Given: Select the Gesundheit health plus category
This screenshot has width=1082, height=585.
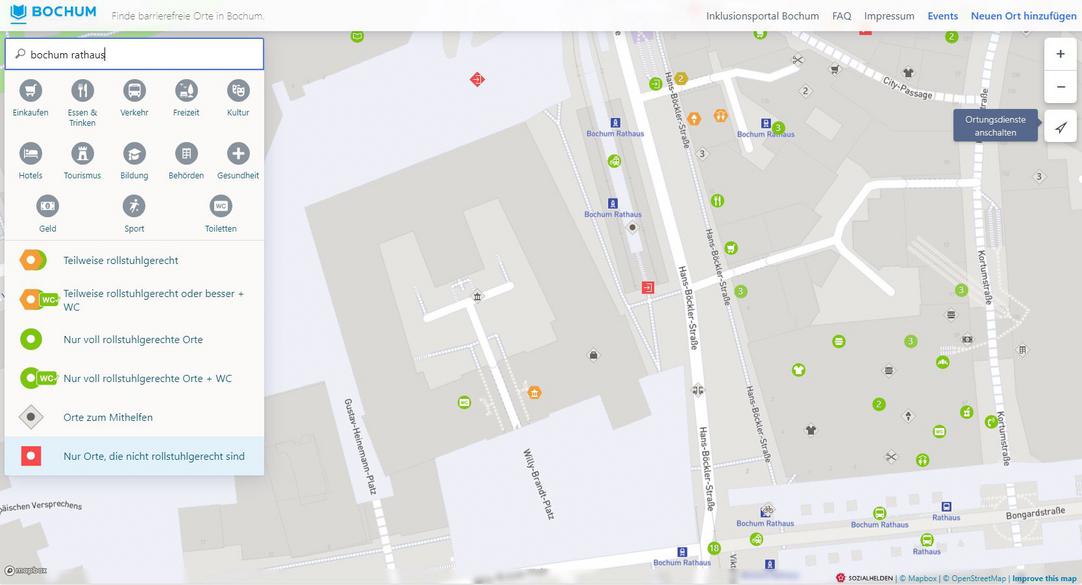Looking at the screenshot, I should pos(238,154).
